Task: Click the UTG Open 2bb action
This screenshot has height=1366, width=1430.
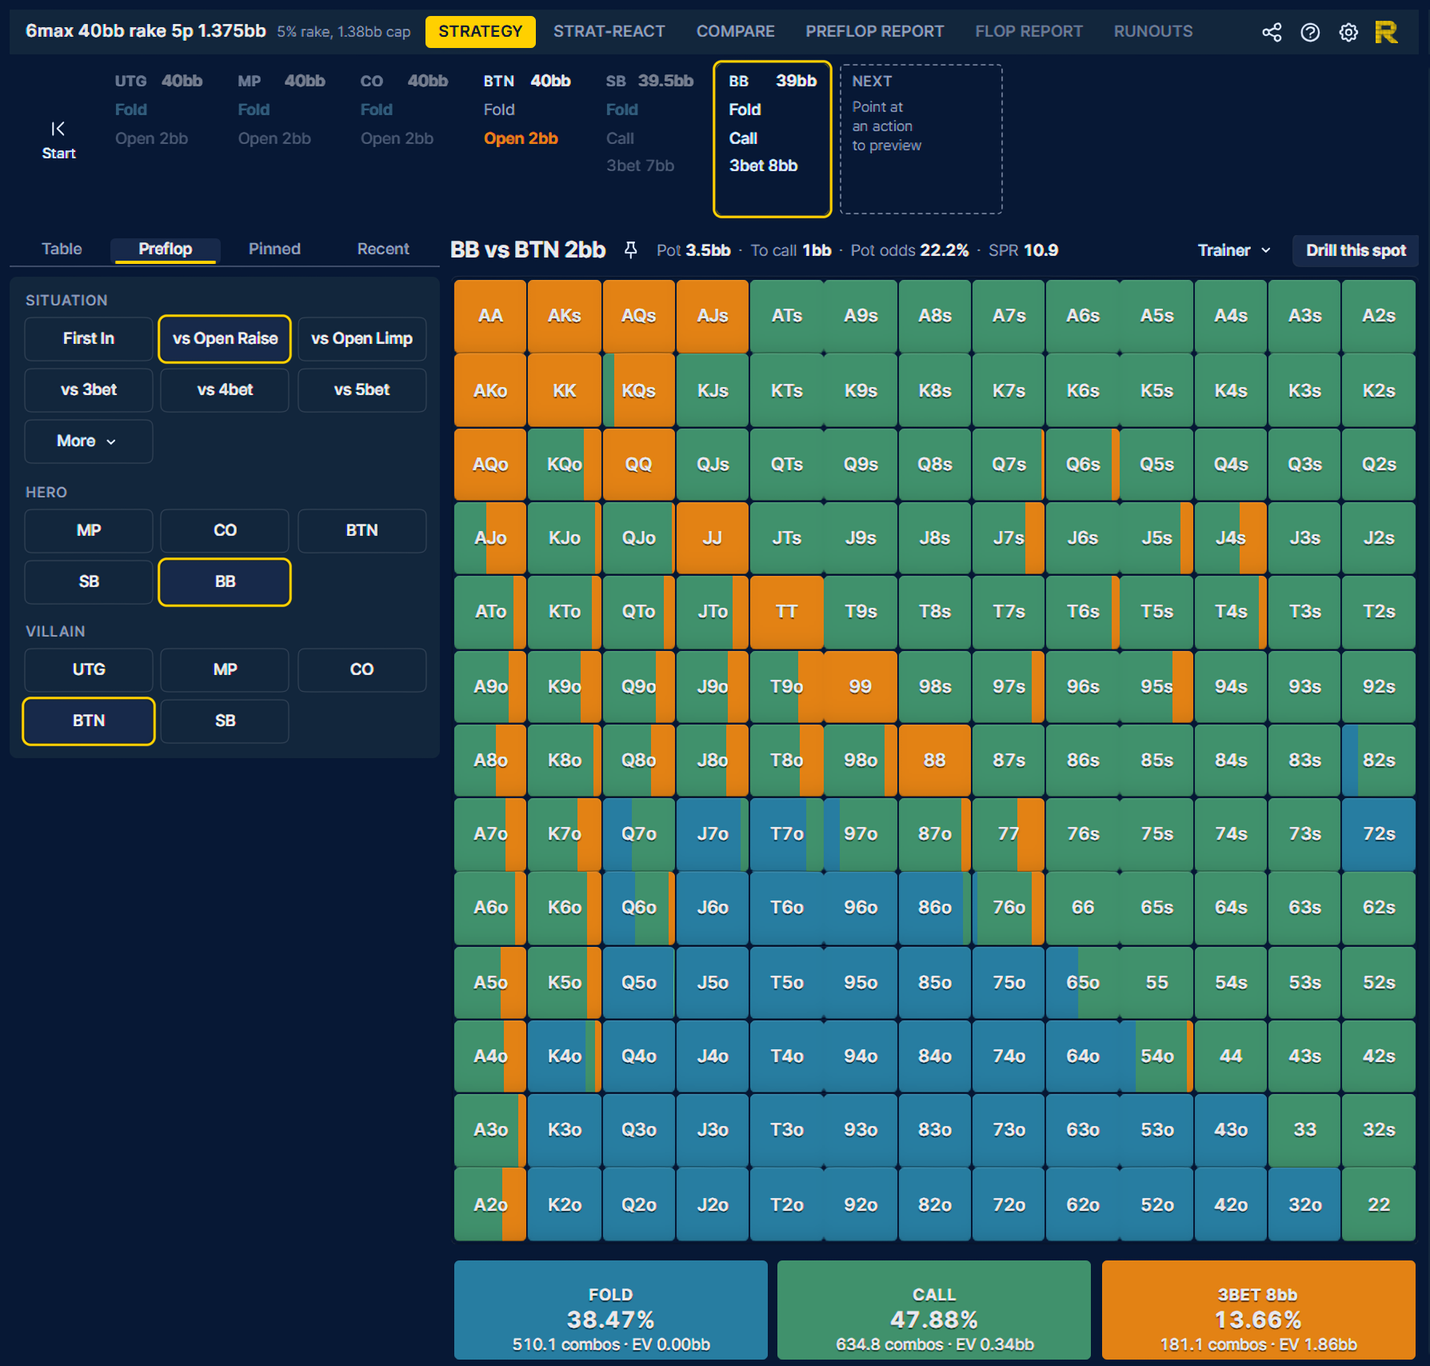Action: [151, 138]
